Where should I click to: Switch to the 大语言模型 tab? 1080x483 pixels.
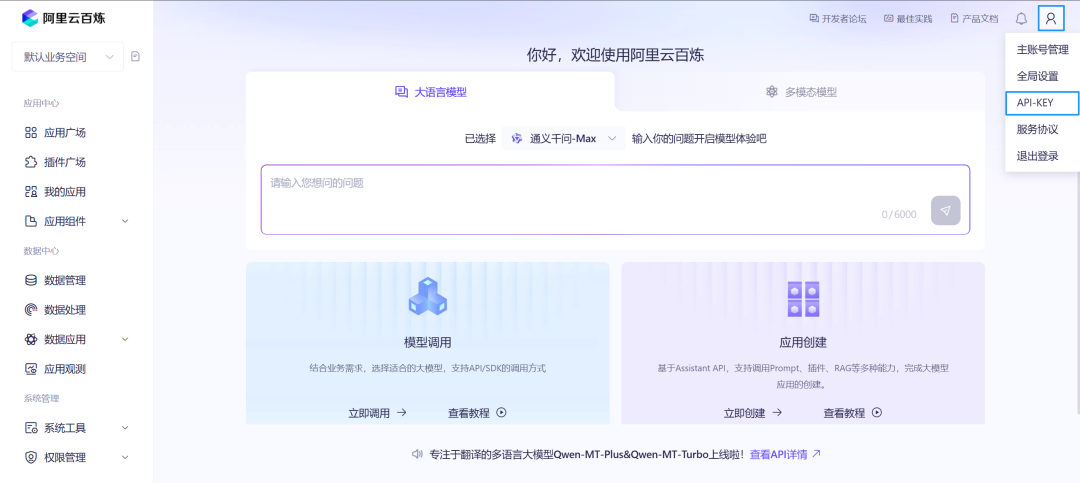[x=430, y=92]
